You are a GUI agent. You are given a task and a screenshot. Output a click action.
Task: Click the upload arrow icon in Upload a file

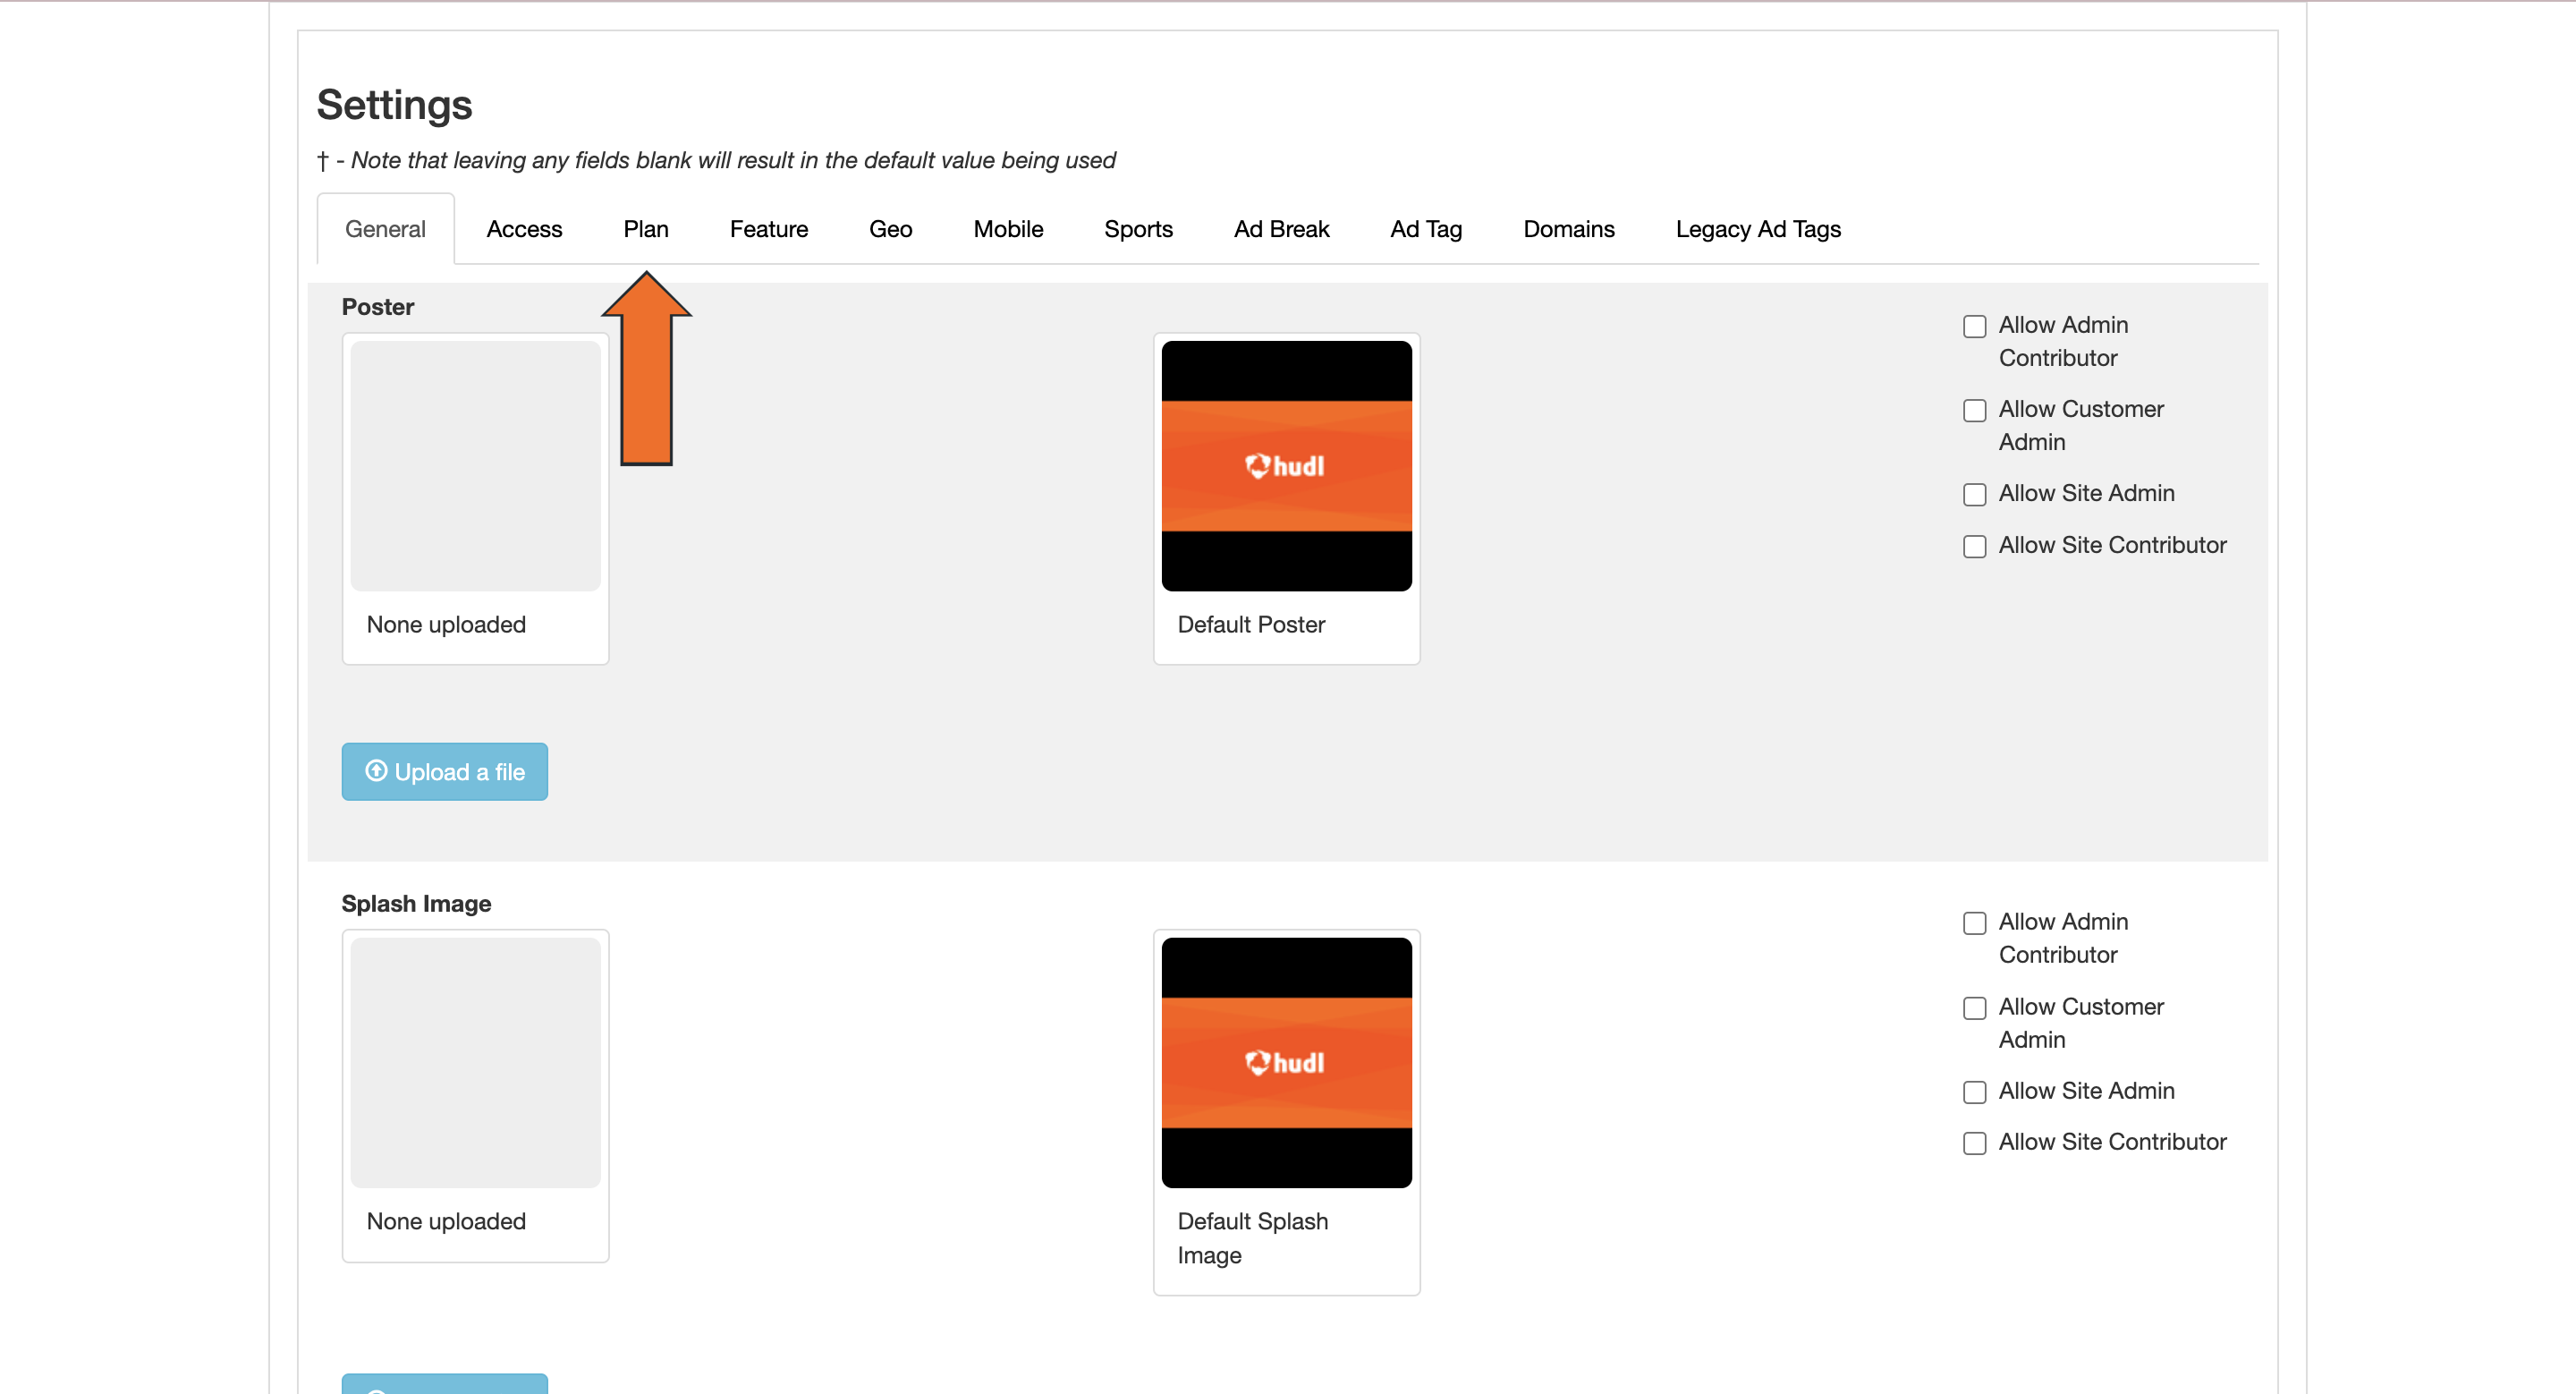pyautogui.click(x=376, y=771)
